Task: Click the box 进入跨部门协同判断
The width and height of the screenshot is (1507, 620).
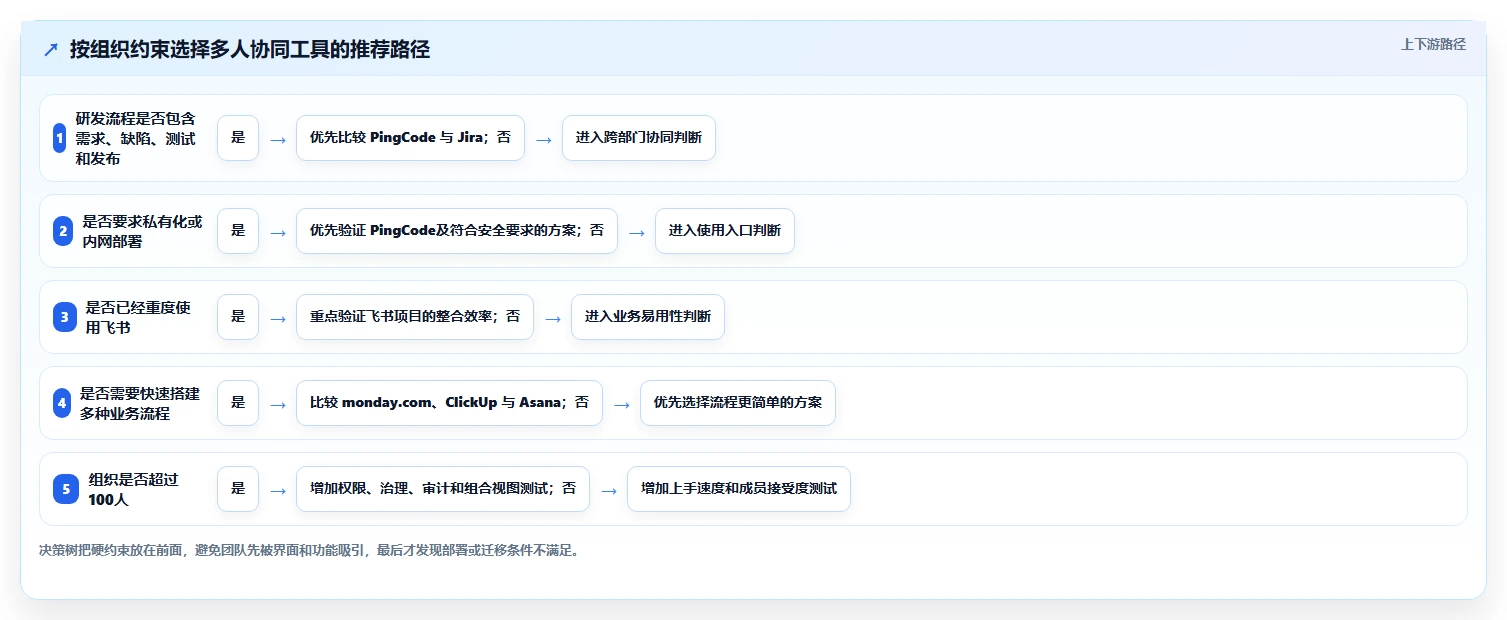Action: pyautogui.click(x=639, y=138)
